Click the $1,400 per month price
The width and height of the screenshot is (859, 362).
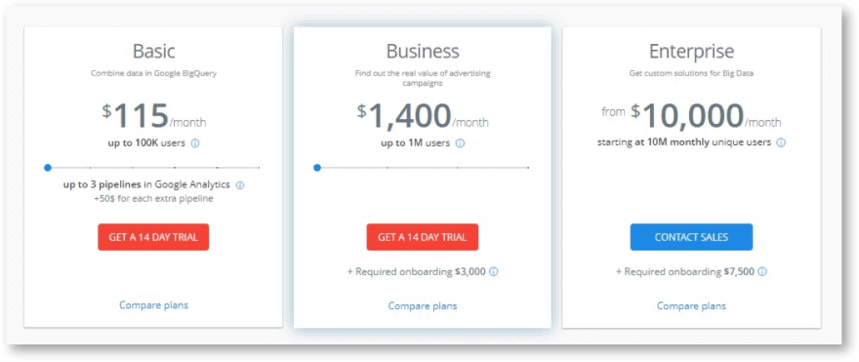pos(422,116)
